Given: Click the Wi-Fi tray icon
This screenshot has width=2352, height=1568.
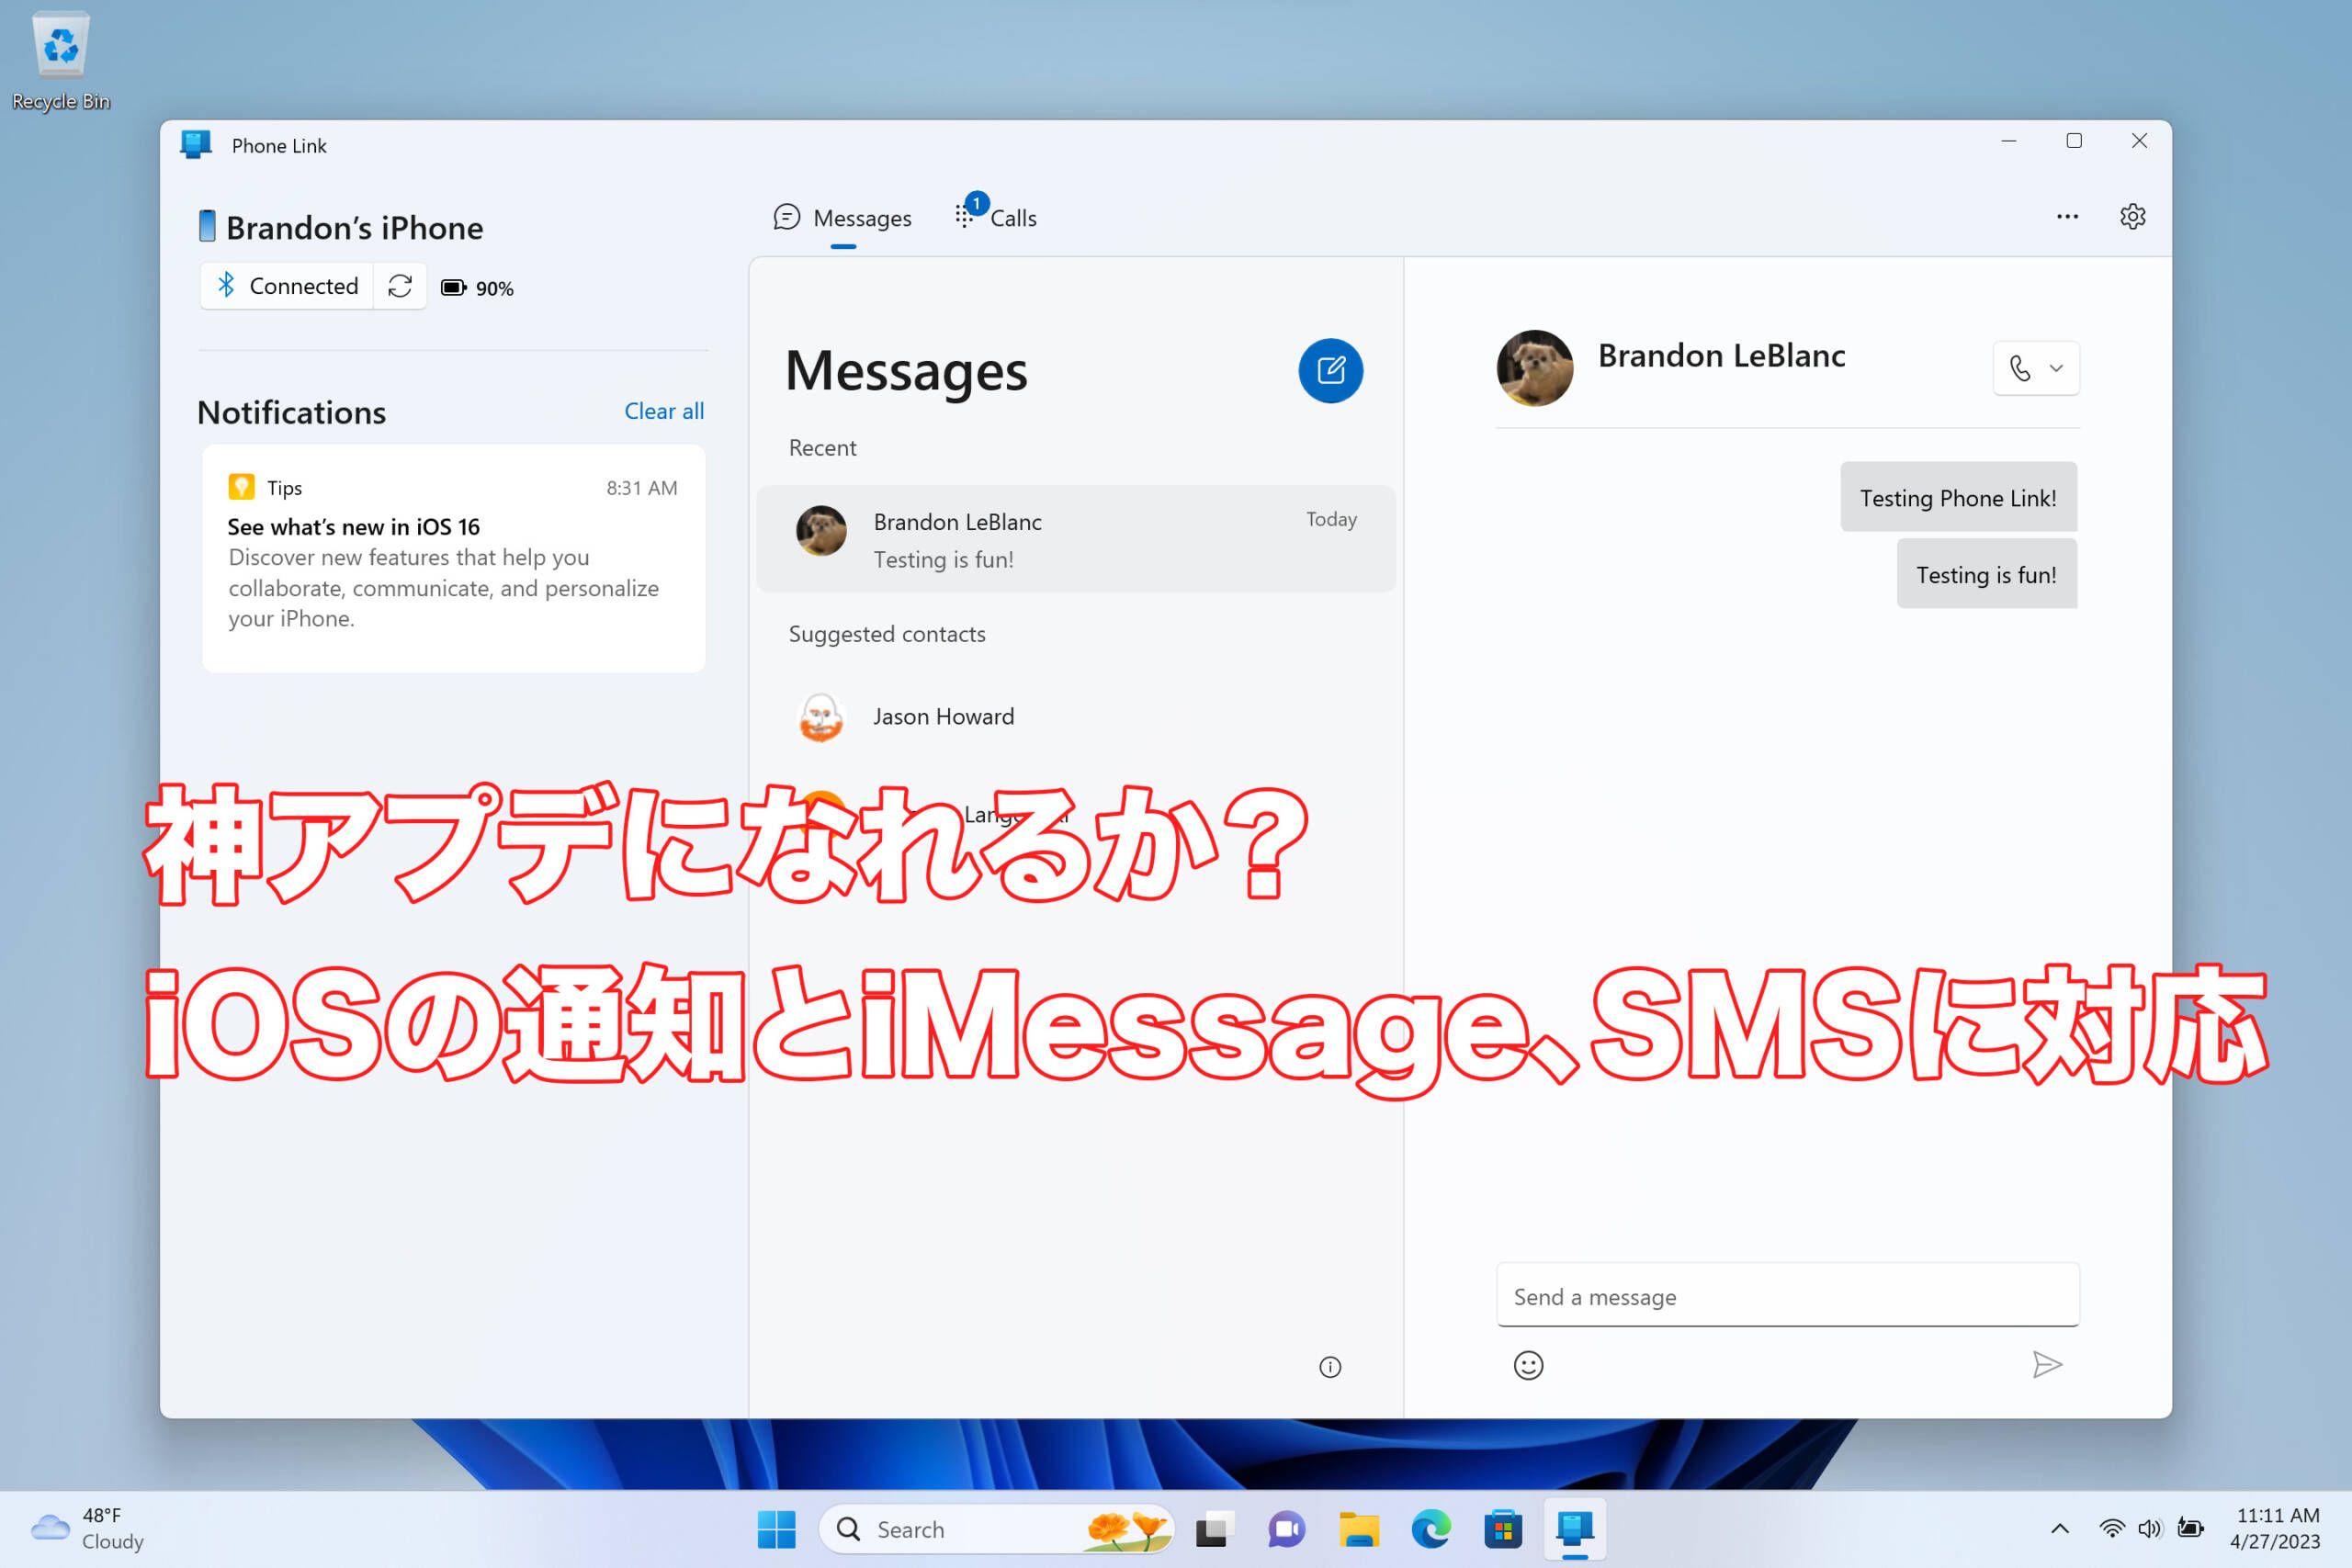Looking at the screenshot, I should [x=2112, y=1528].
